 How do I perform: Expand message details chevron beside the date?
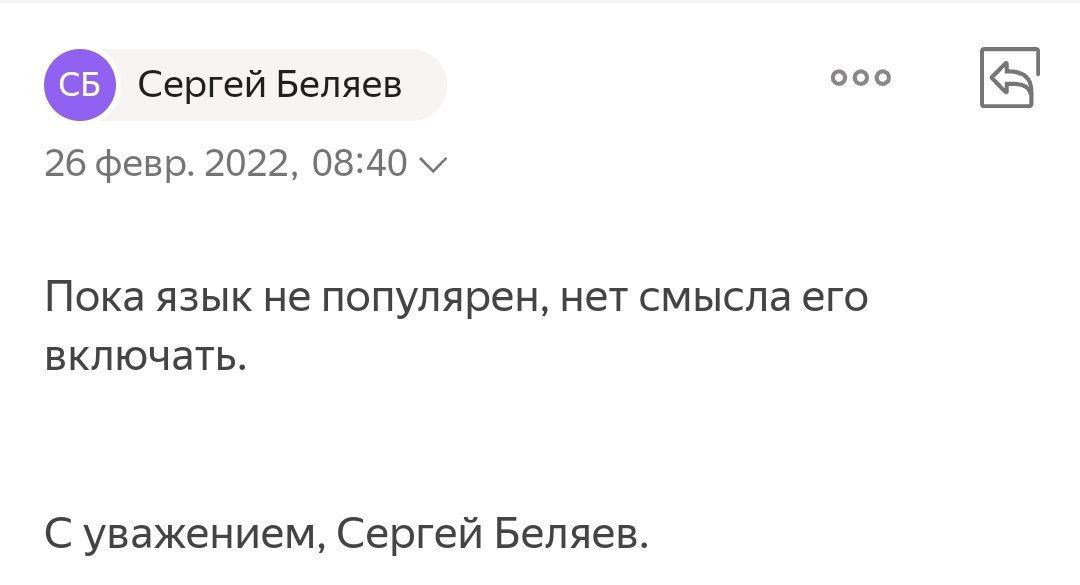(434, 163)
